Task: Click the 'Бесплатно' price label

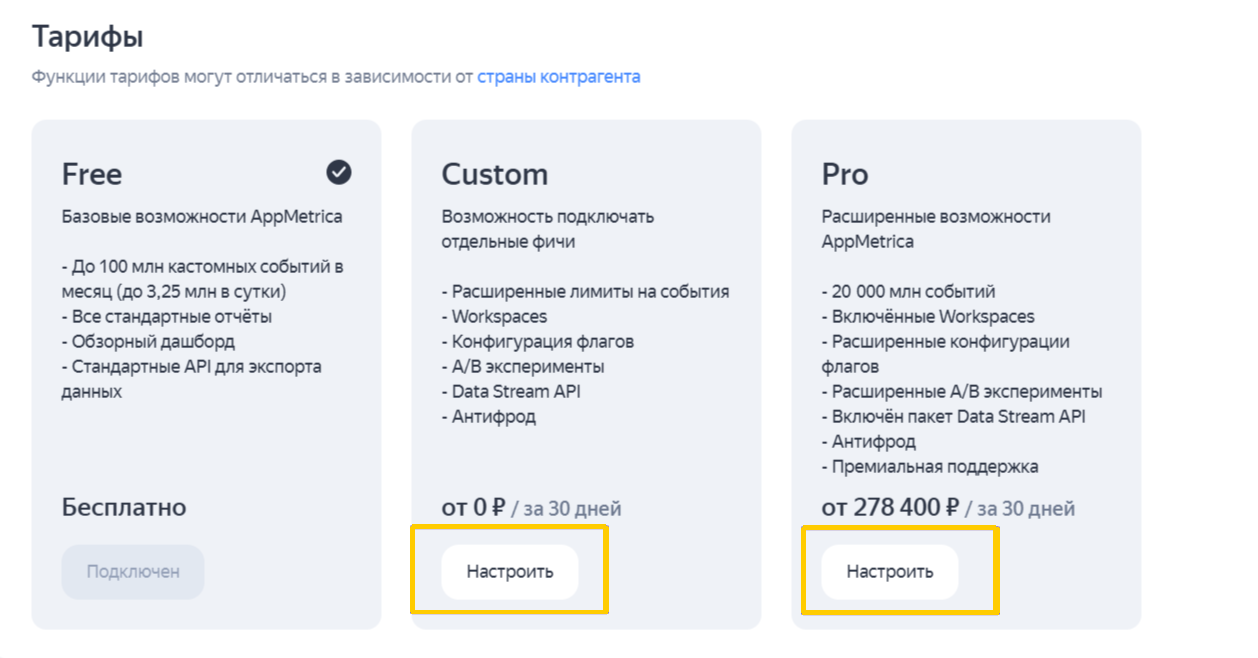Action: pos(124,507)
